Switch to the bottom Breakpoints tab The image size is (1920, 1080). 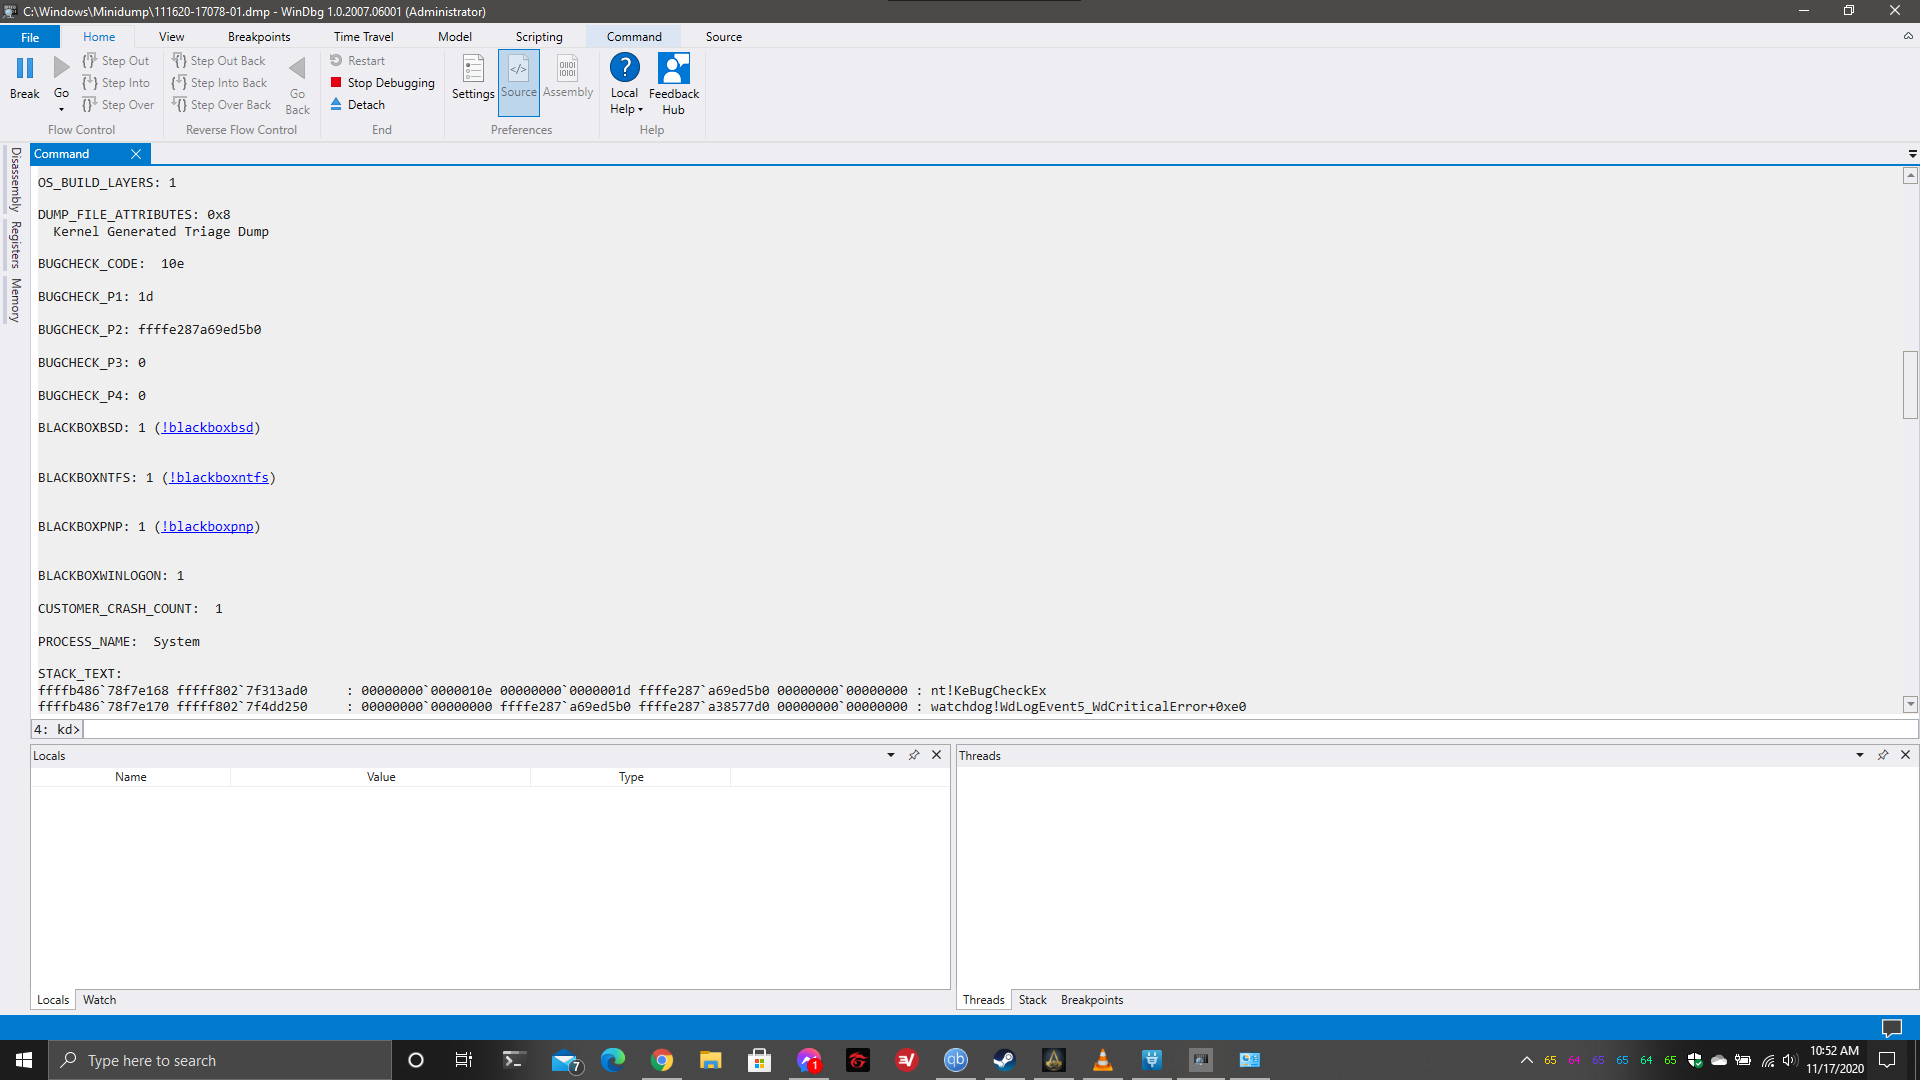1092,1000
